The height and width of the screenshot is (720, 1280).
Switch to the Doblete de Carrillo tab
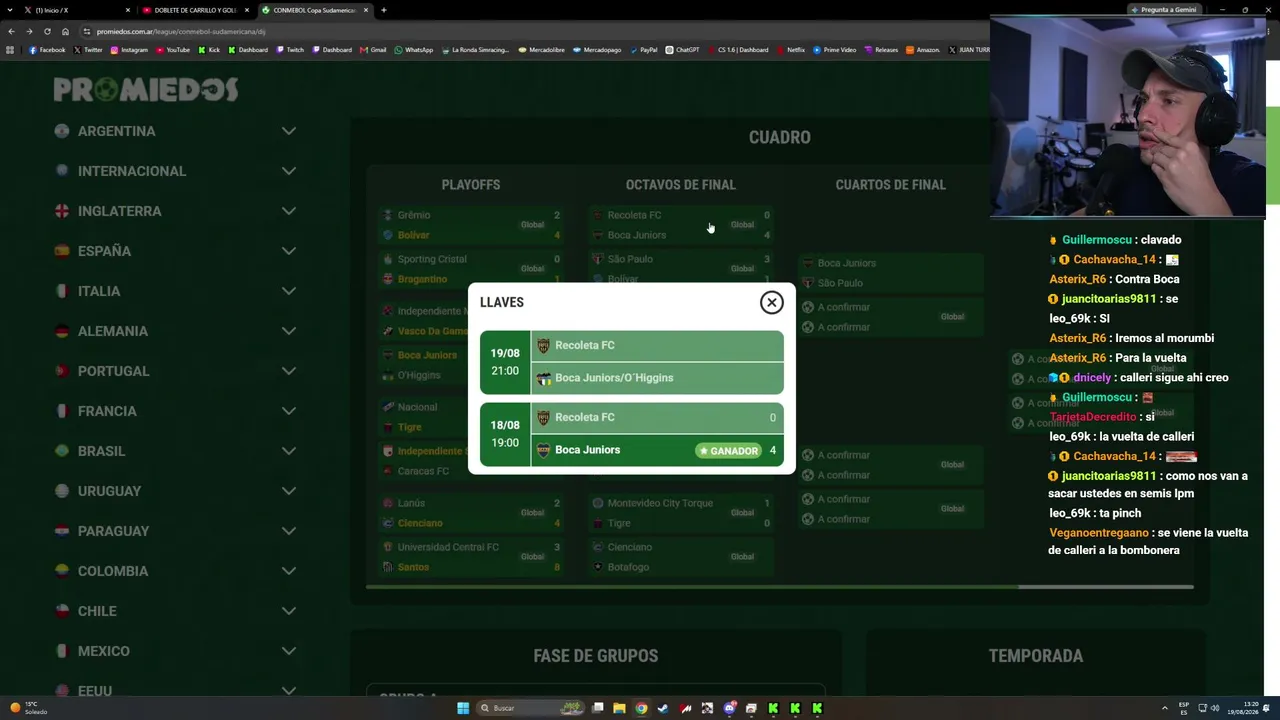tap(195, 10)
